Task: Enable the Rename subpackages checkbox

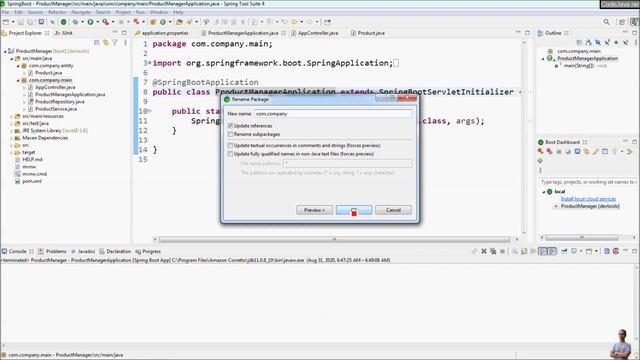Action: coord(230,134)
